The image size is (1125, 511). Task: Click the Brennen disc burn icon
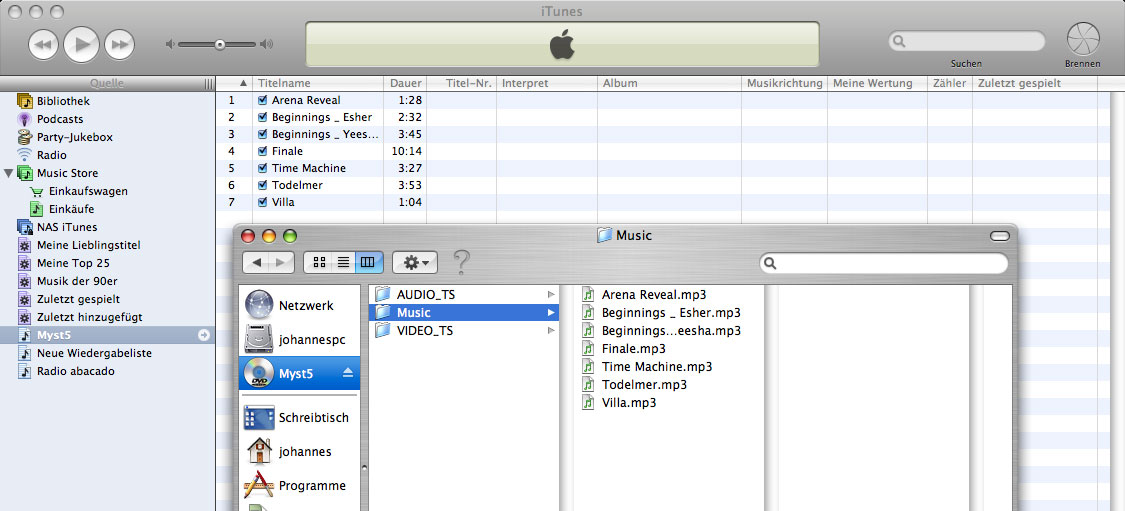[x=1082, y=40]
